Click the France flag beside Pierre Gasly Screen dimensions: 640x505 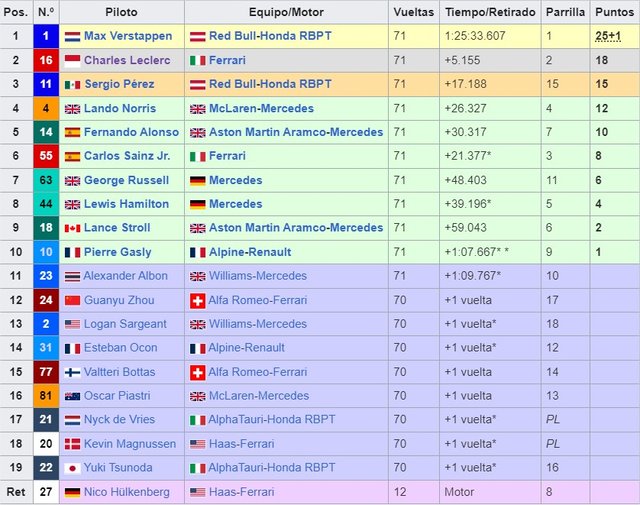72,253
